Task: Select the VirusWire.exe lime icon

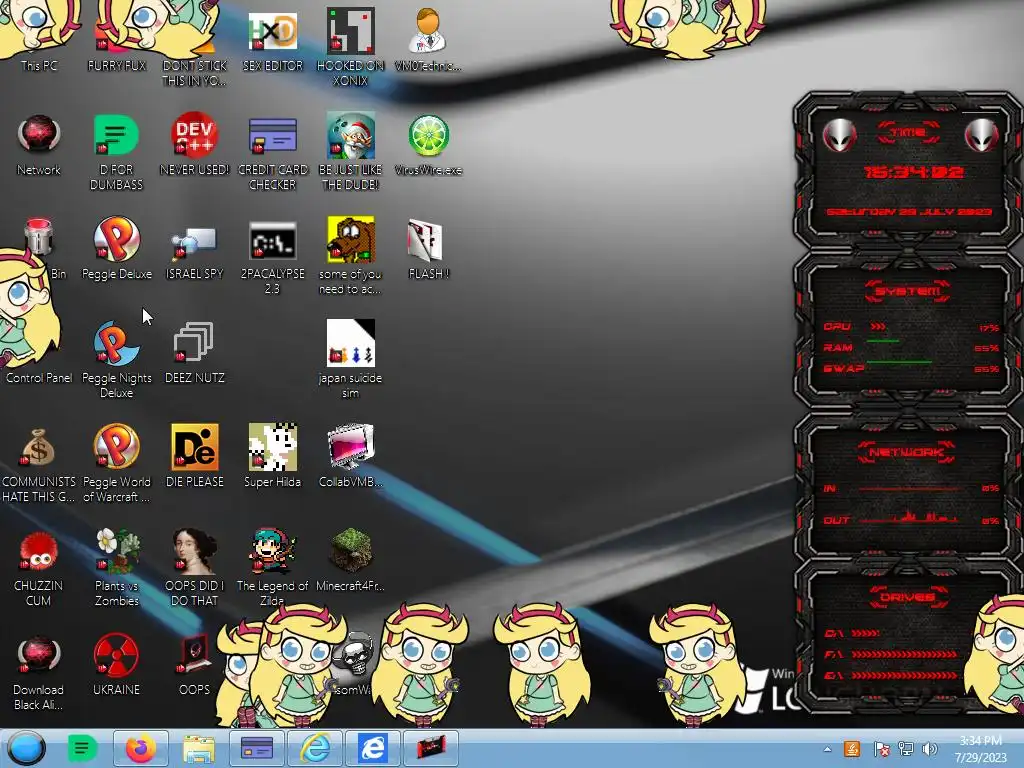Action: tap(428, 145)
